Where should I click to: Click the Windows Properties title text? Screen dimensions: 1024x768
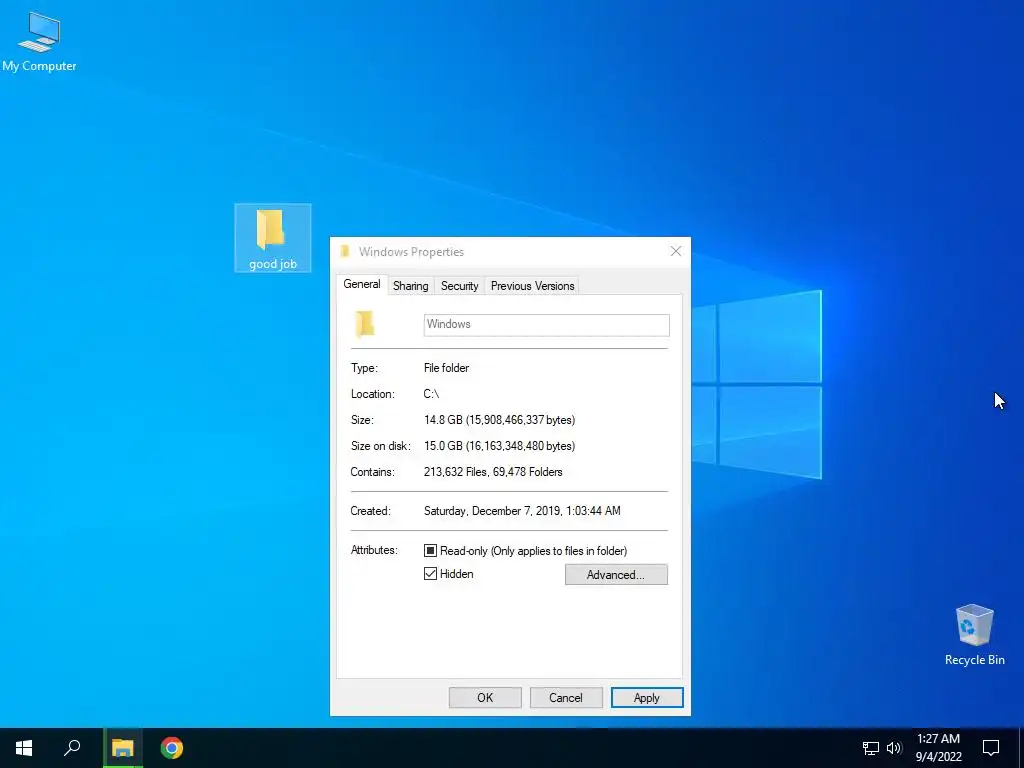click(x=411, y=251)
